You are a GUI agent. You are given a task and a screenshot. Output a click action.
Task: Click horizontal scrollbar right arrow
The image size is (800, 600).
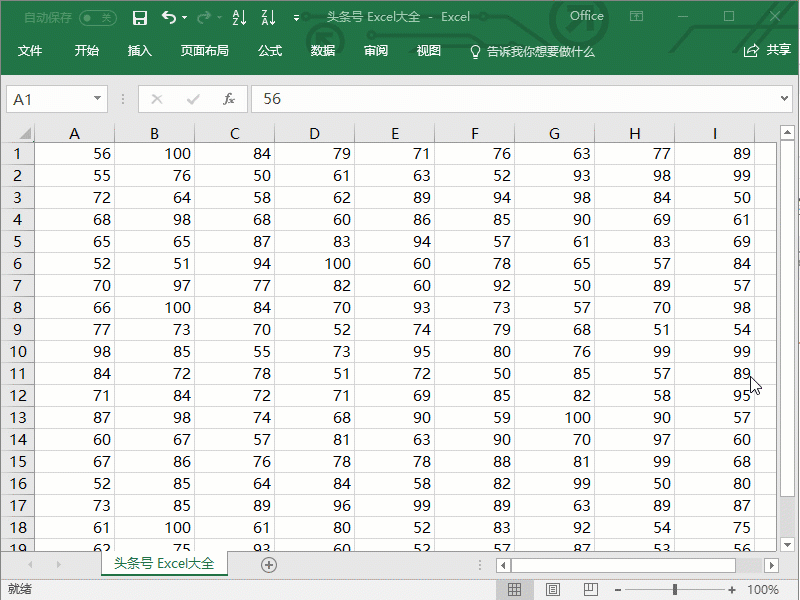(x=771, y=565)
